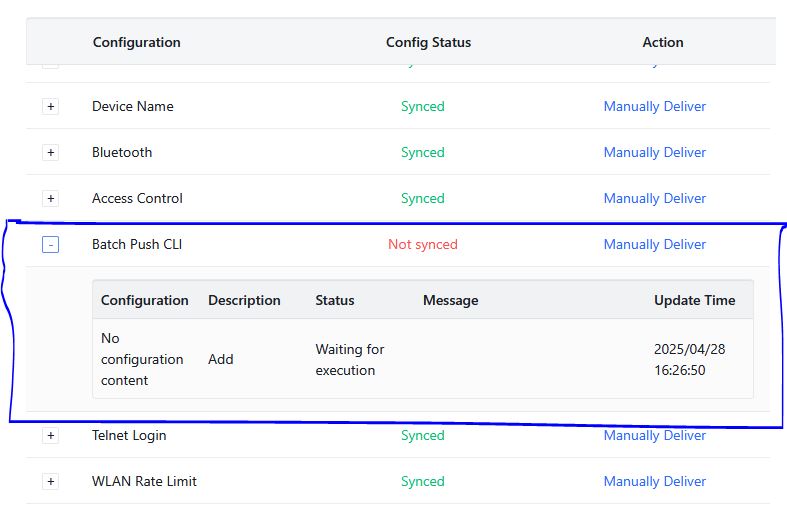This screenshot has width=787, height=507.
Task: Manually Deliver the Device Name config
Action: tap(654, 106)
